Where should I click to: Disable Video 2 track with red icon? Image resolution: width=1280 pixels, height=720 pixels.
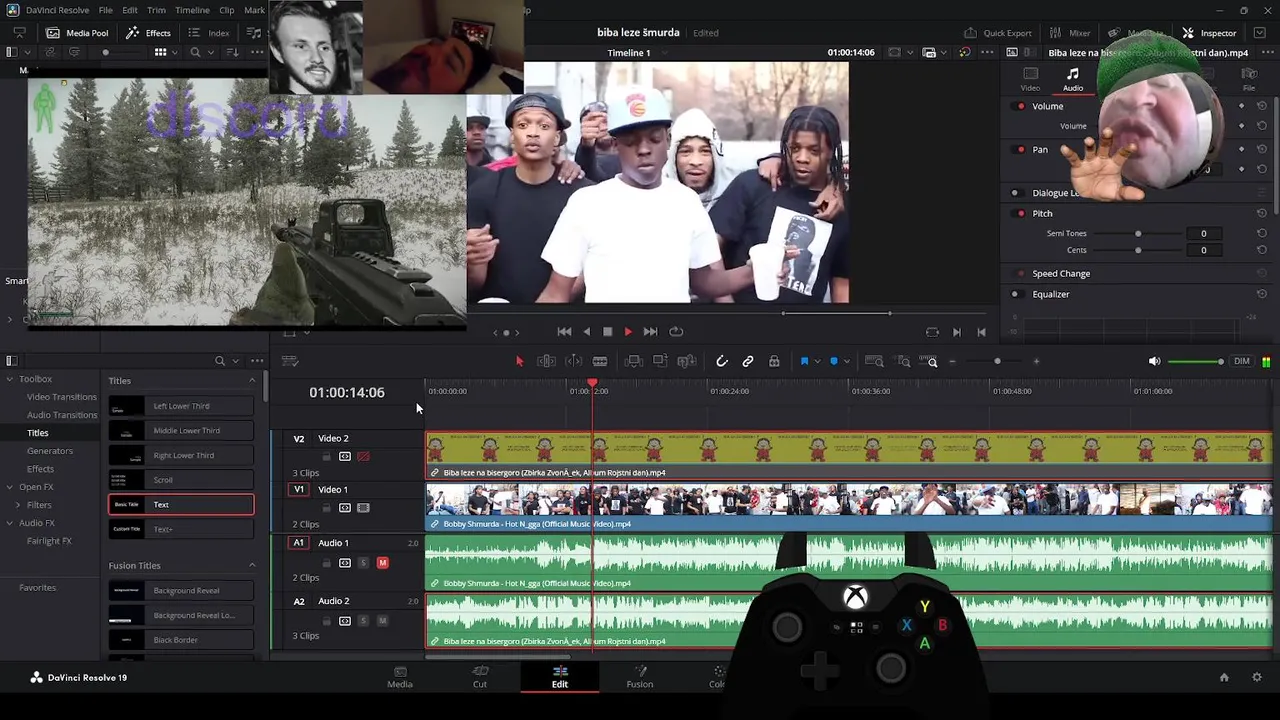(363, 456)
